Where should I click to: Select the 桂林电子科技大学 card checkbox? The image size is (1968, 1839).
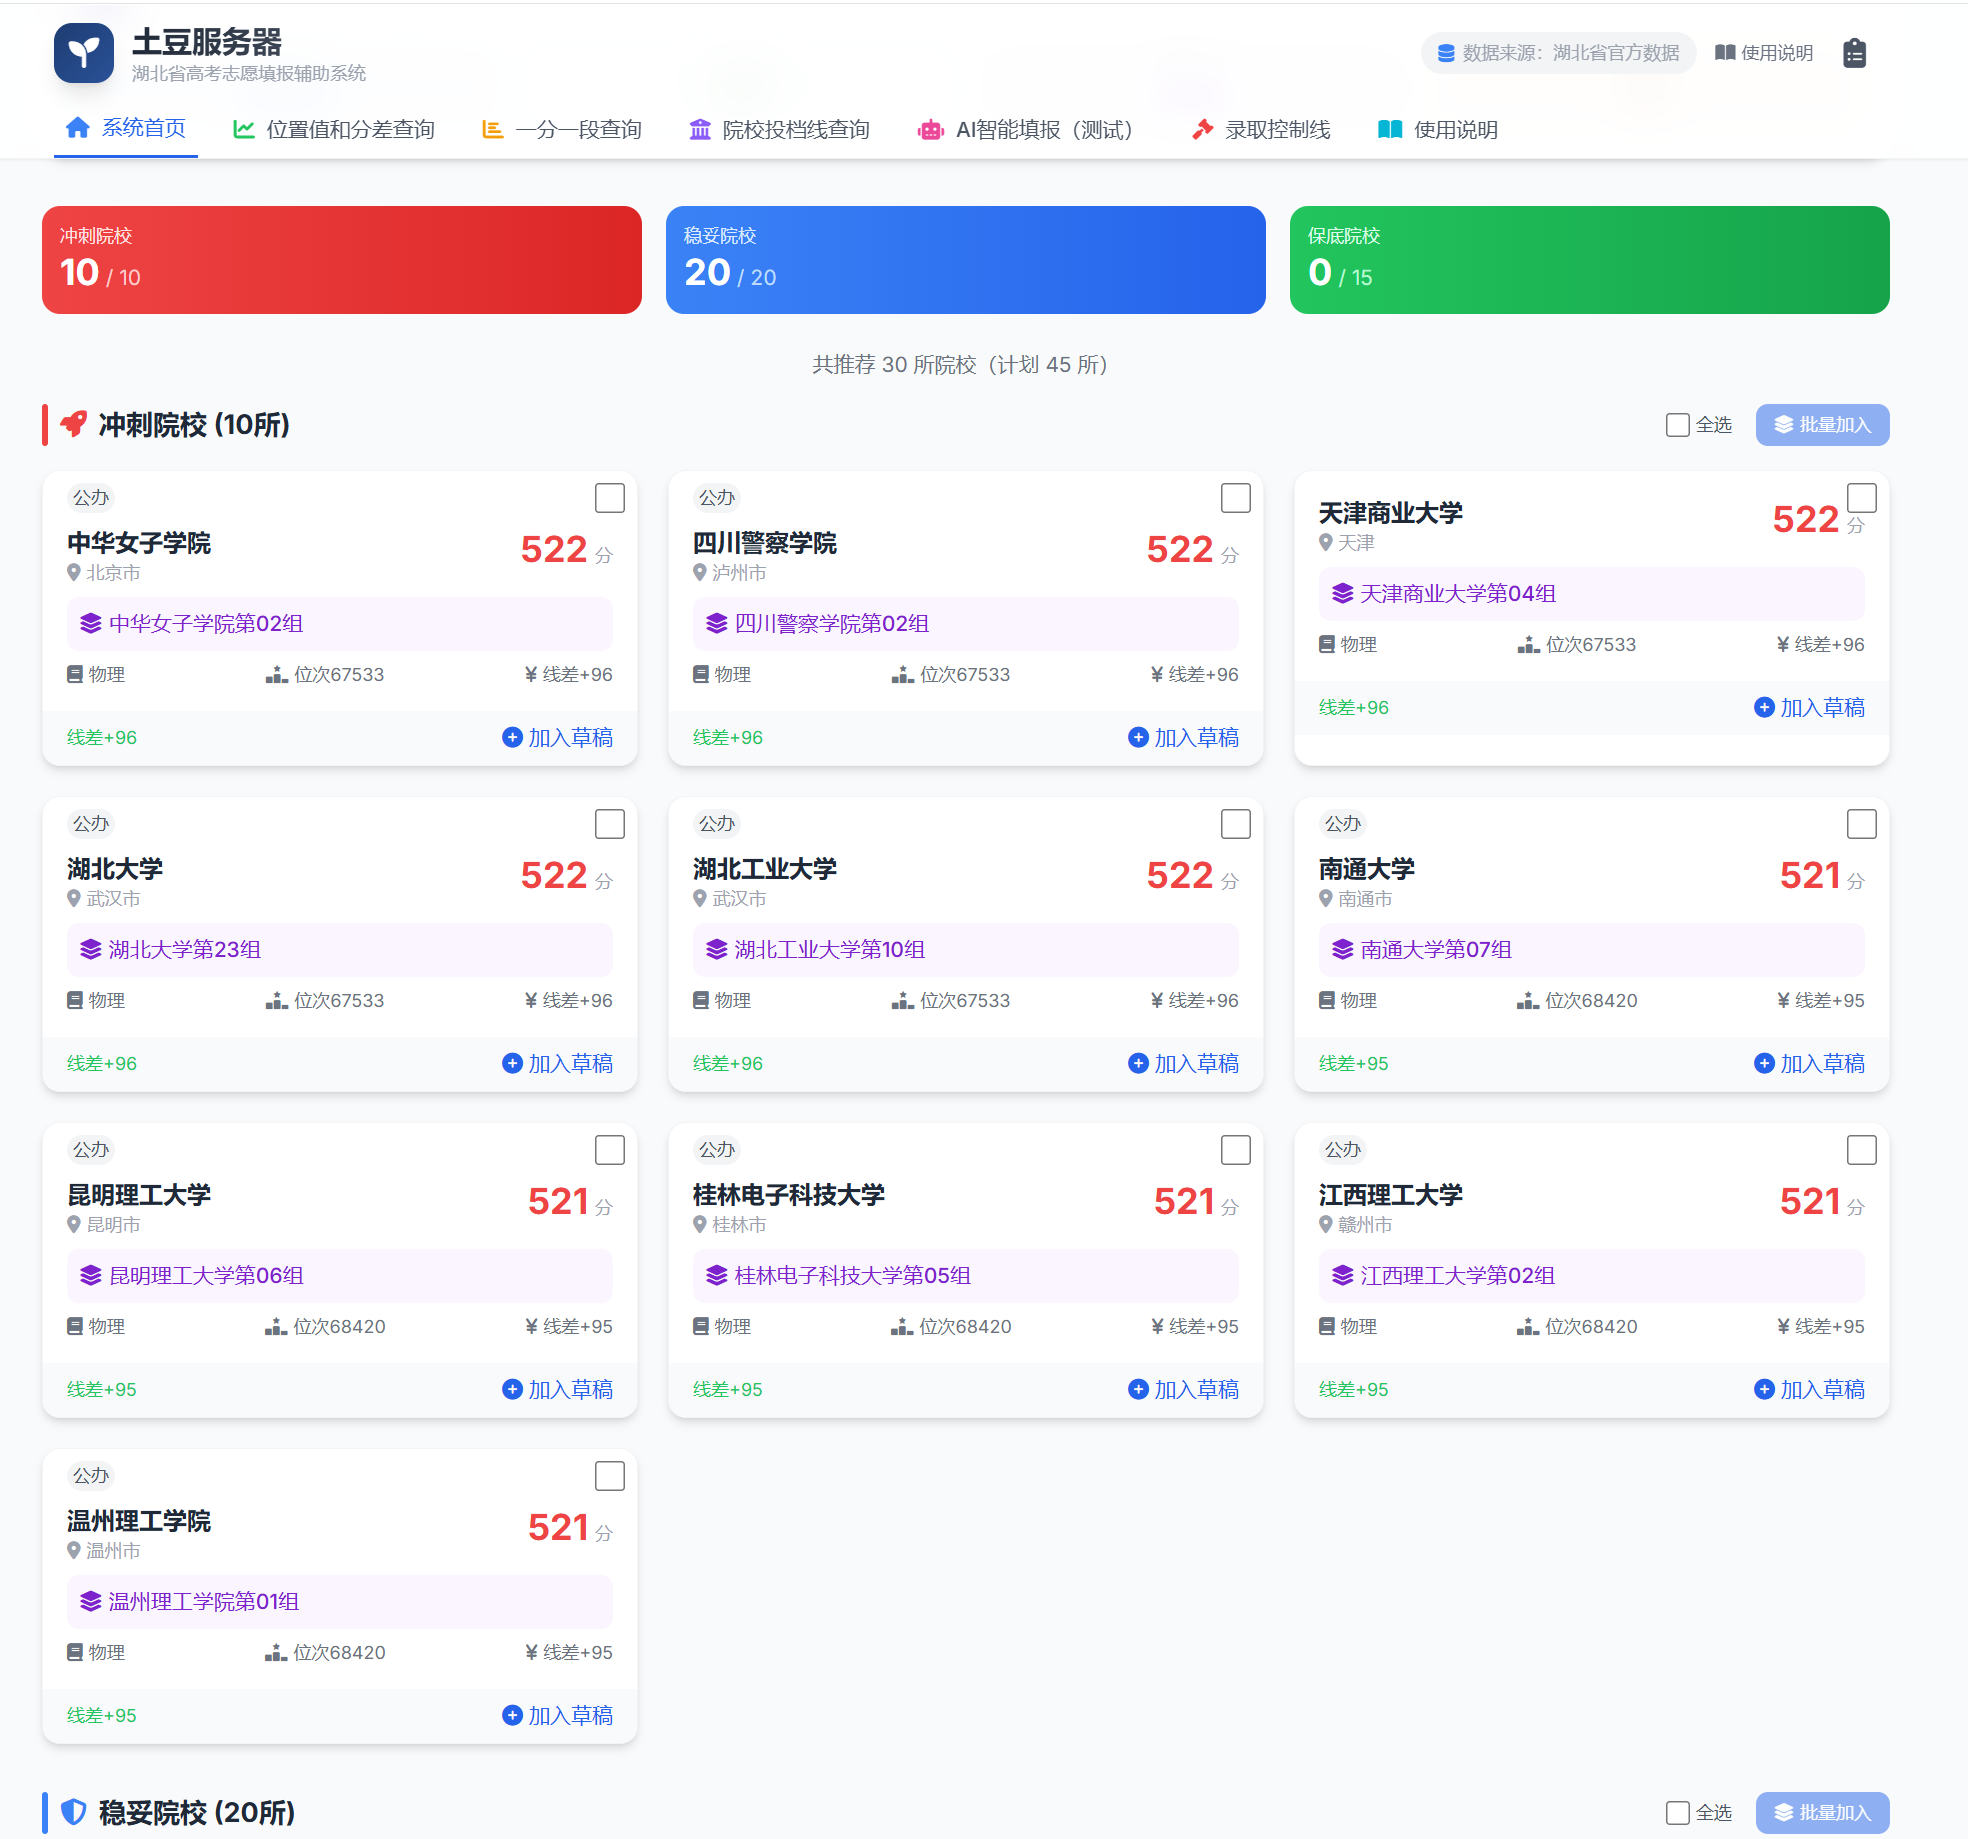(x=1236, y=1150)
